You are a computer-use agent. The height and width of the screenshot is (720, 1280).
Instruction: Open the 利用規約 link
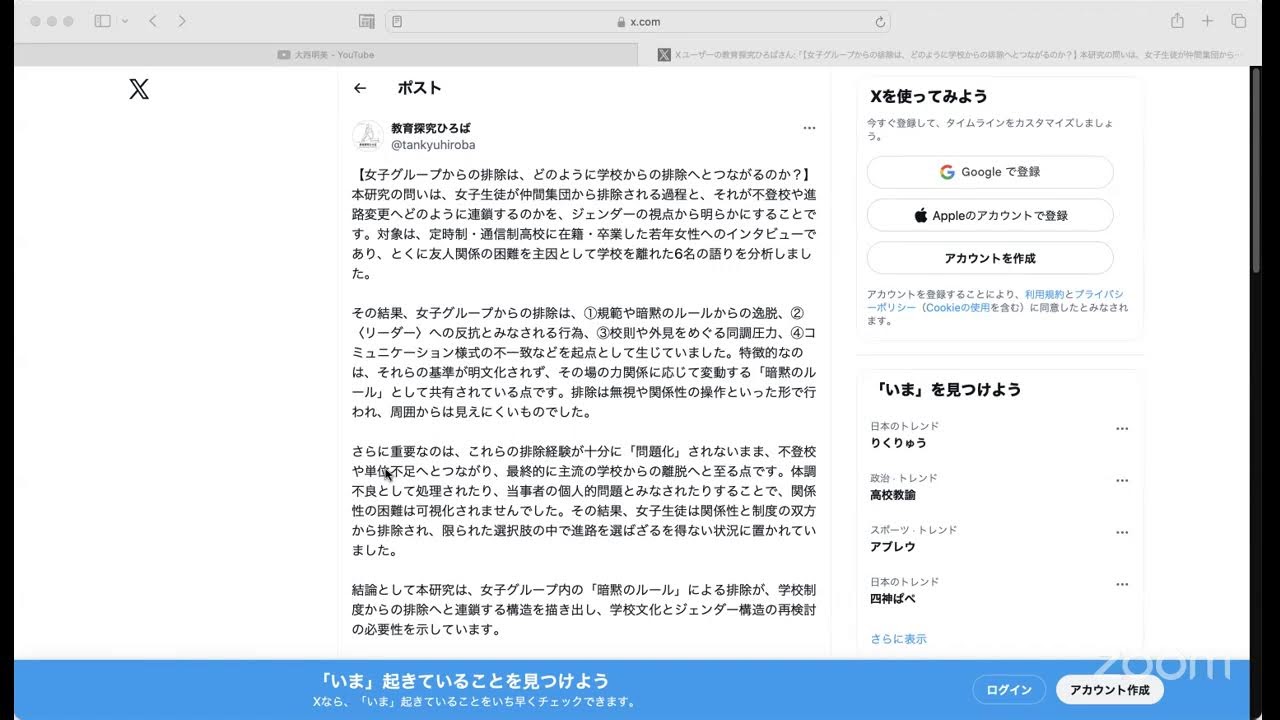click(x=1044, y=295)
